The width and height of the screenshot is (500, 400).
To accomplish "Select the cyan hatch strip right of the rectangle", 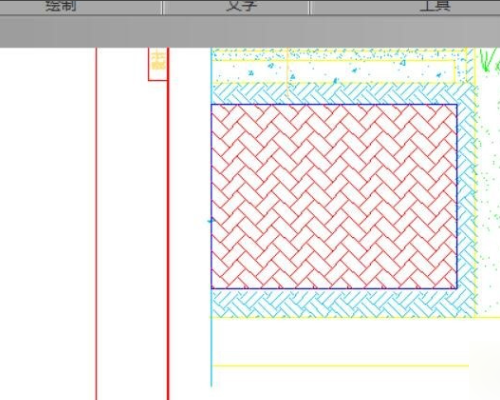I will (466, 197).
